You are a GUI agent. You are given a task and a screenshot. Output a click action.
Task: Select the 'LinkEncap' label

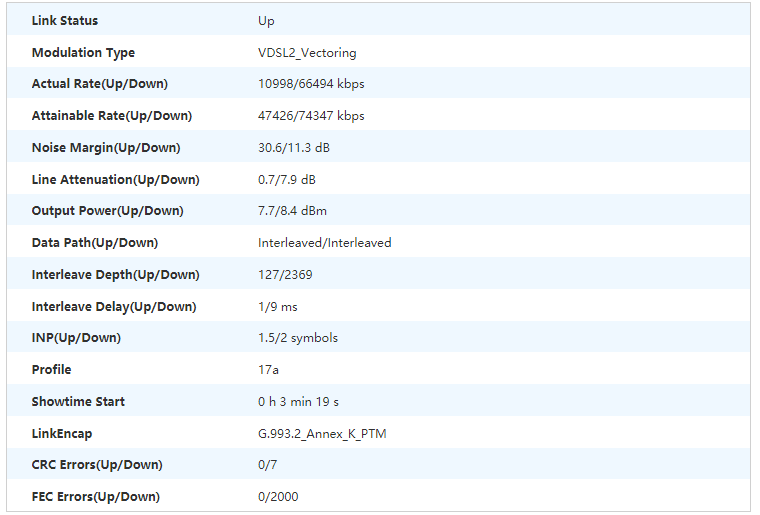[62, 434]
